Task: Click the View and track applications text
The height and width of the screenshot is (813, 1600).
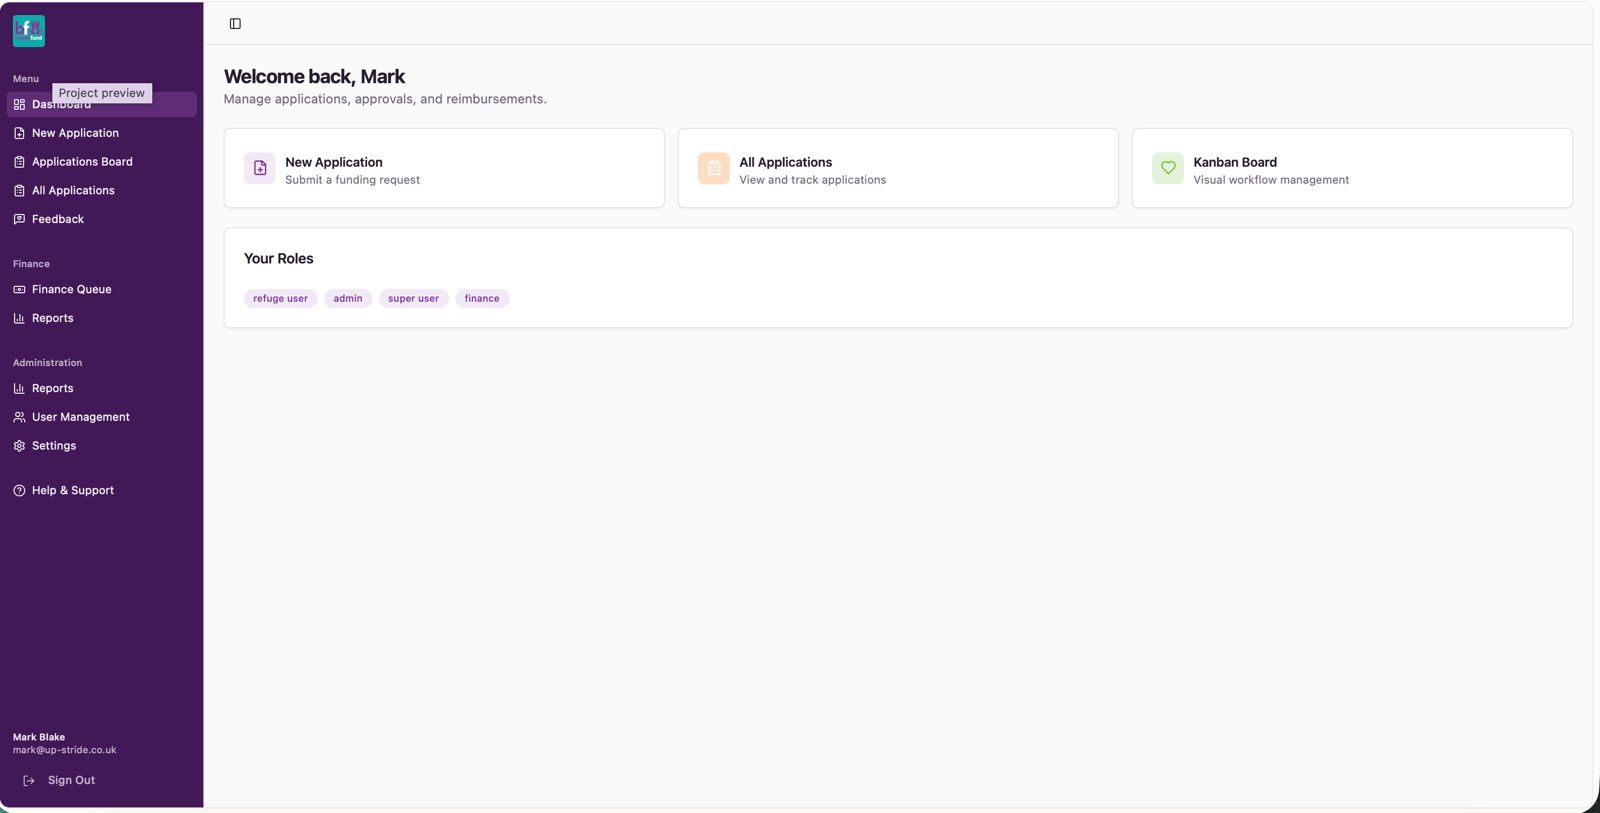Action: pos(813,180)
